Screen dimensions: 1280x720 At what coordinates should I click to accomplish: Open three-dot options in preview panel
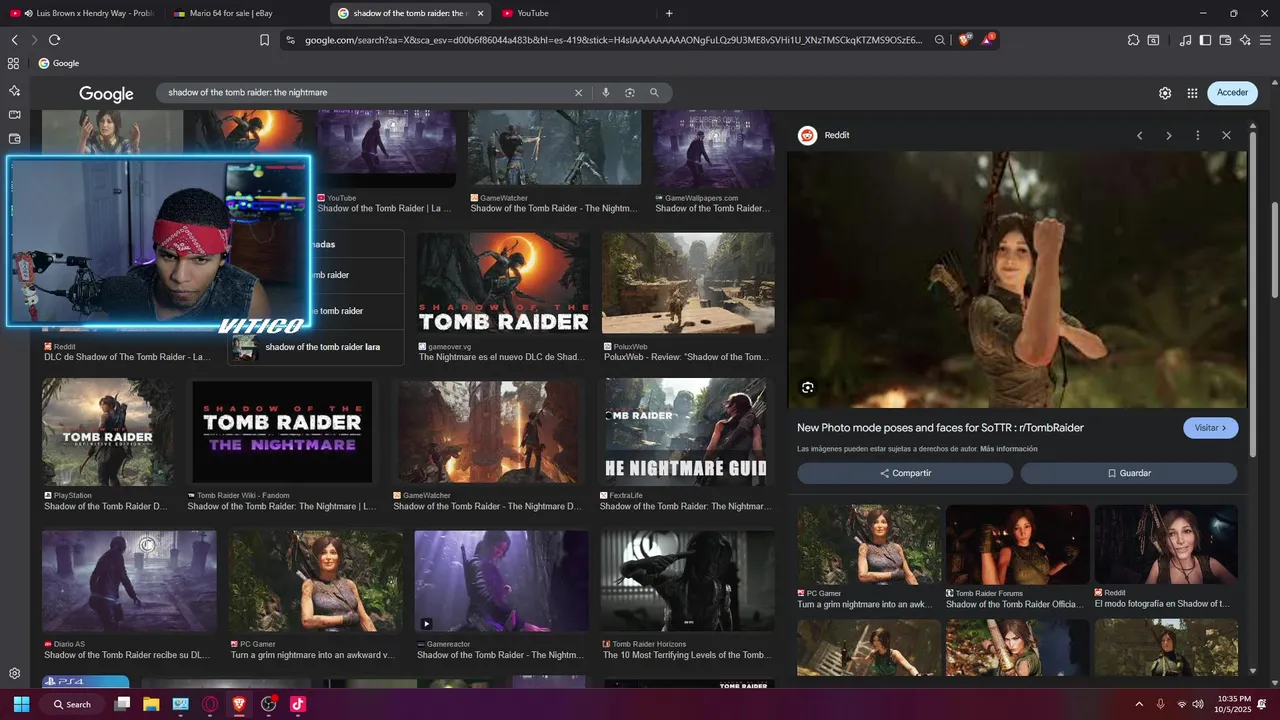[1197, 135]
